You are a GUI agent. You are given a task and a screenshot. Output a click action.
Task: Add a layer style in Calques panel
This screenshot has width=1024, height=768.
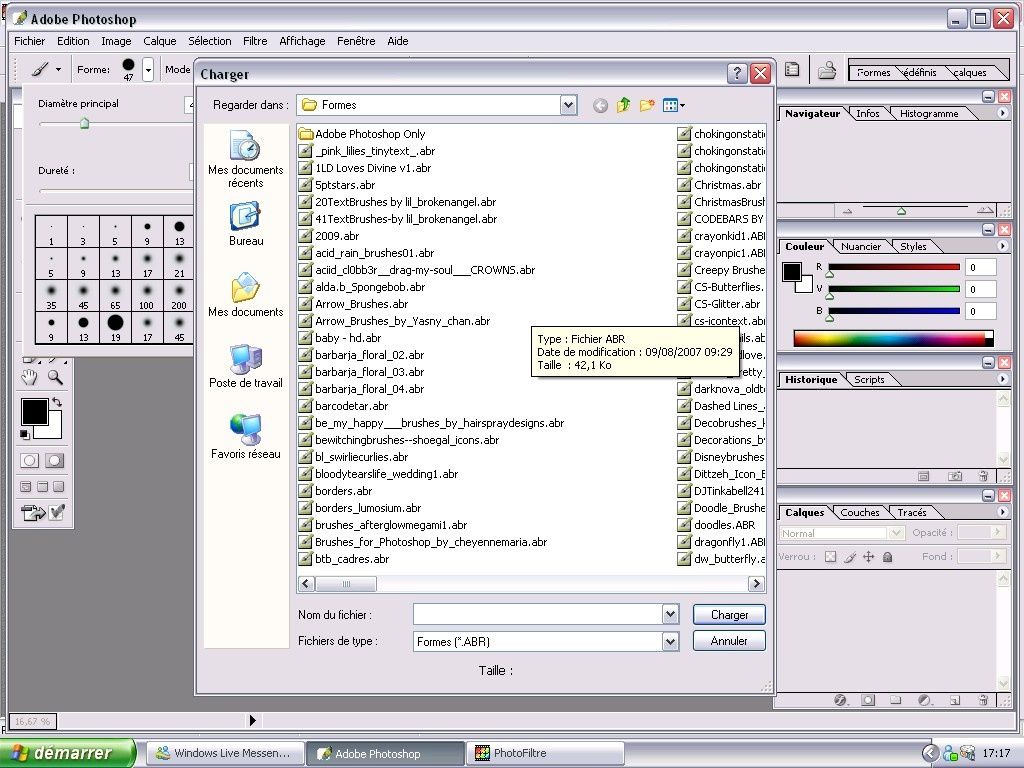[840, 700]
